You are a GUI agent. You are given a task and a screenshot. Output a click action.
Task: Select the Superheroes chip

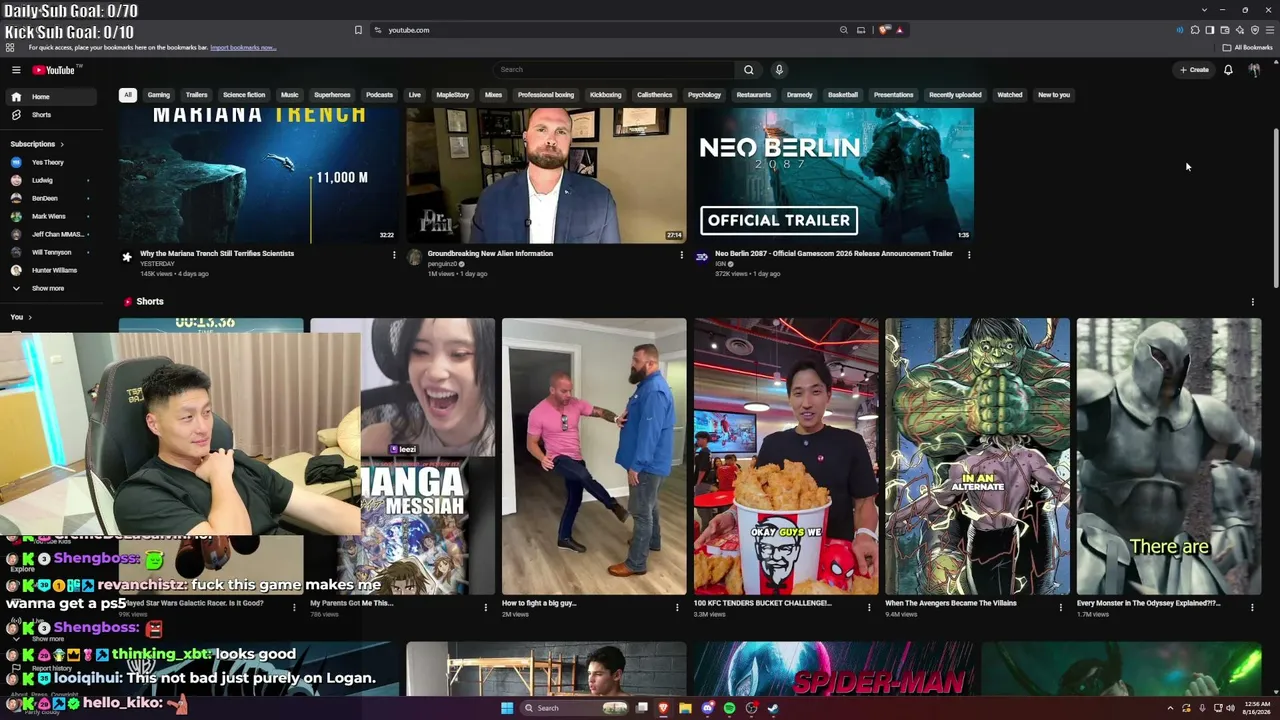[332, 95]
